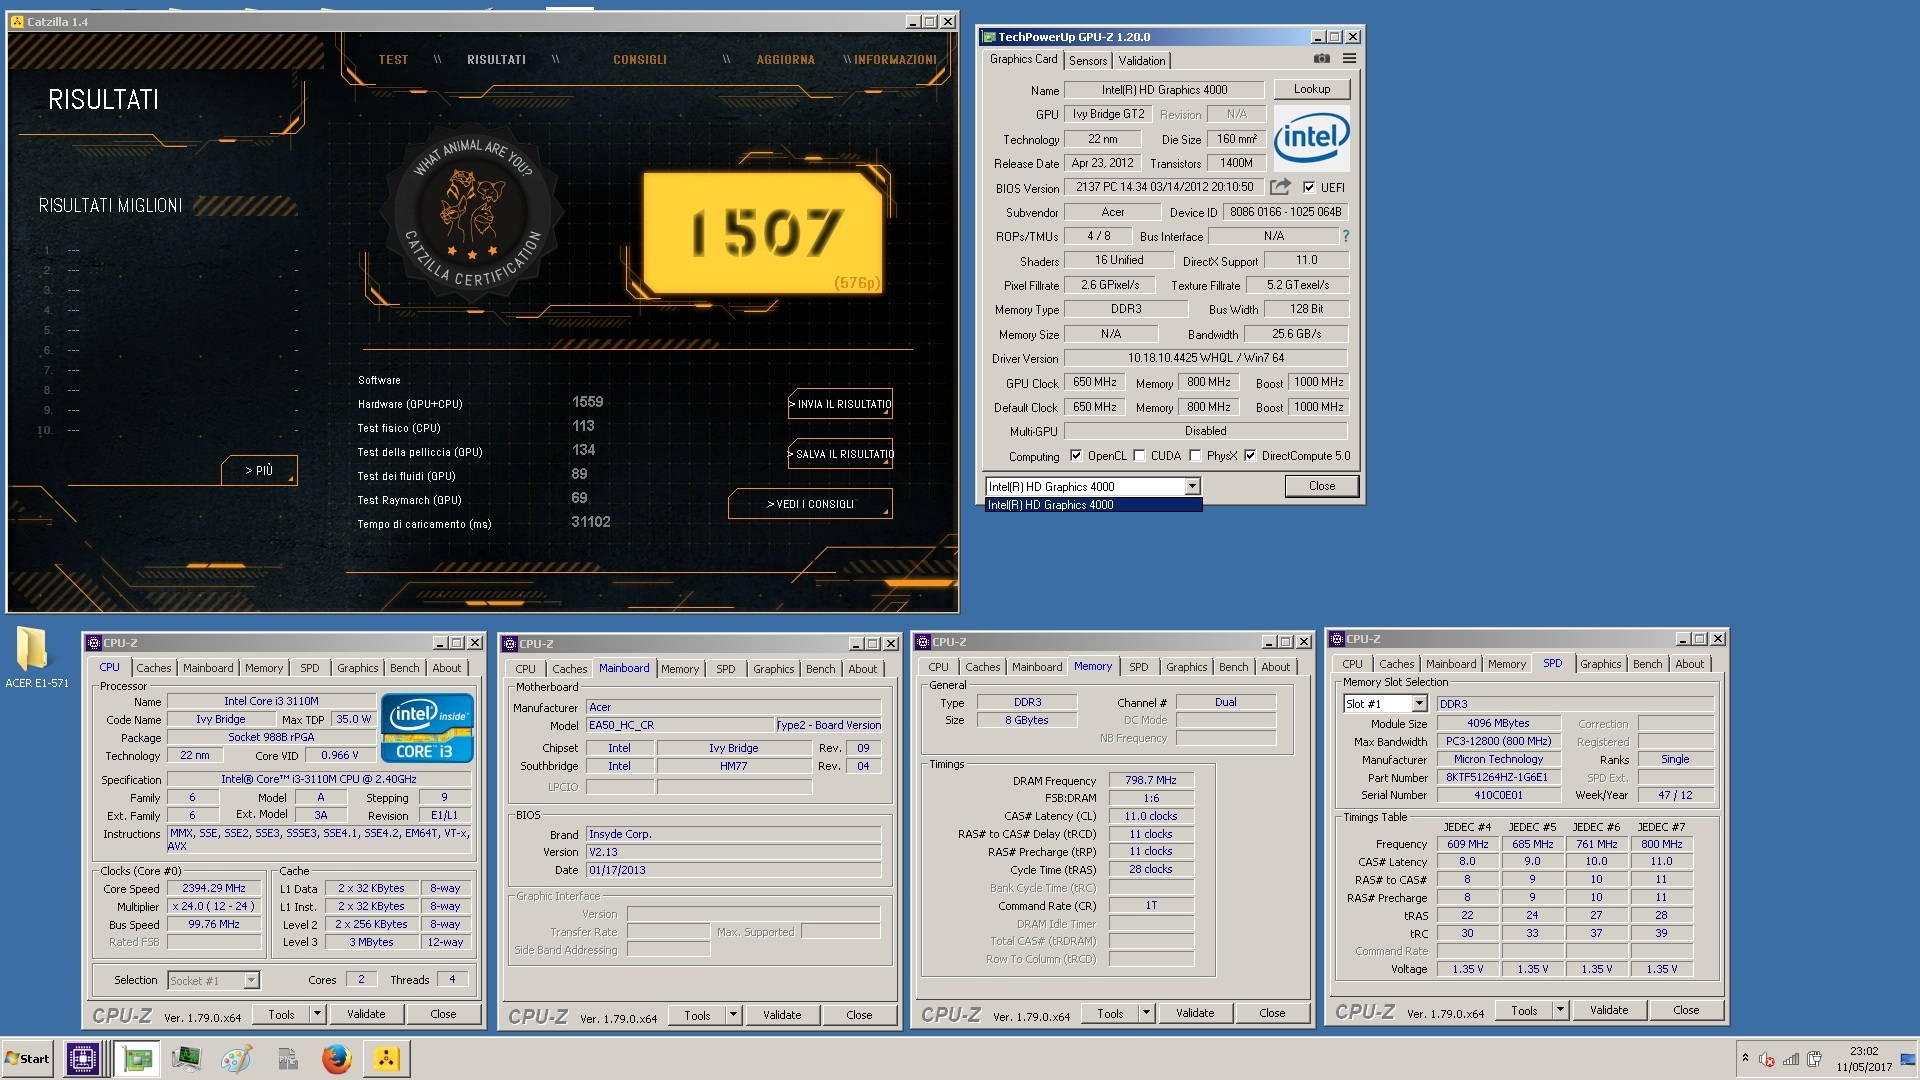Open the Selection Socket #1 dropdown
This screenshot has width=1920, height=1080.
251,981
